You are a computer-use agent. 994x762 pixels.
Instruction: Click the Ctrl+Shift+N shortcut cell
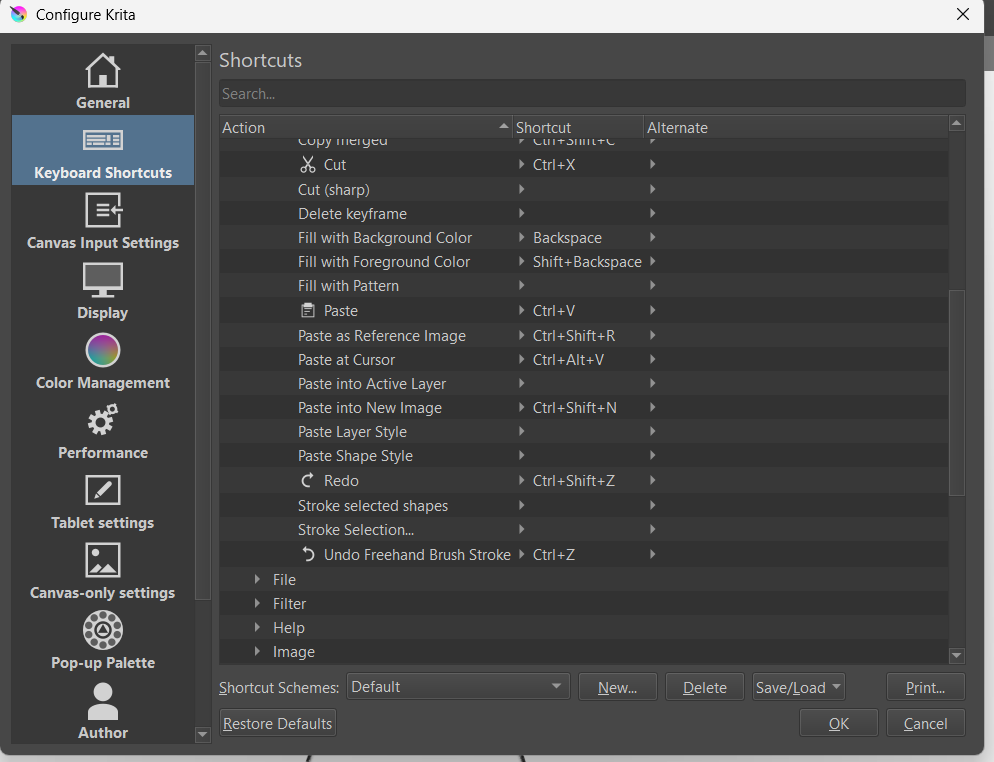click(x=574, y=408)
